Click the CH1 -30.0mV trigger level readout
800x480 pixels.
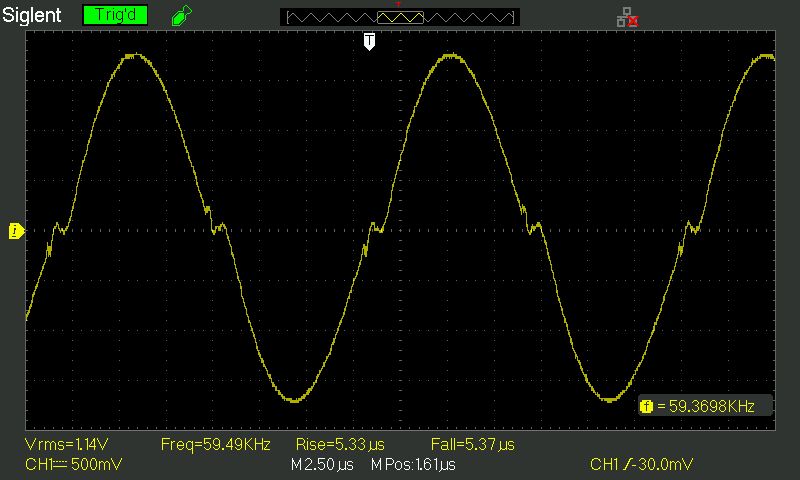641,464
